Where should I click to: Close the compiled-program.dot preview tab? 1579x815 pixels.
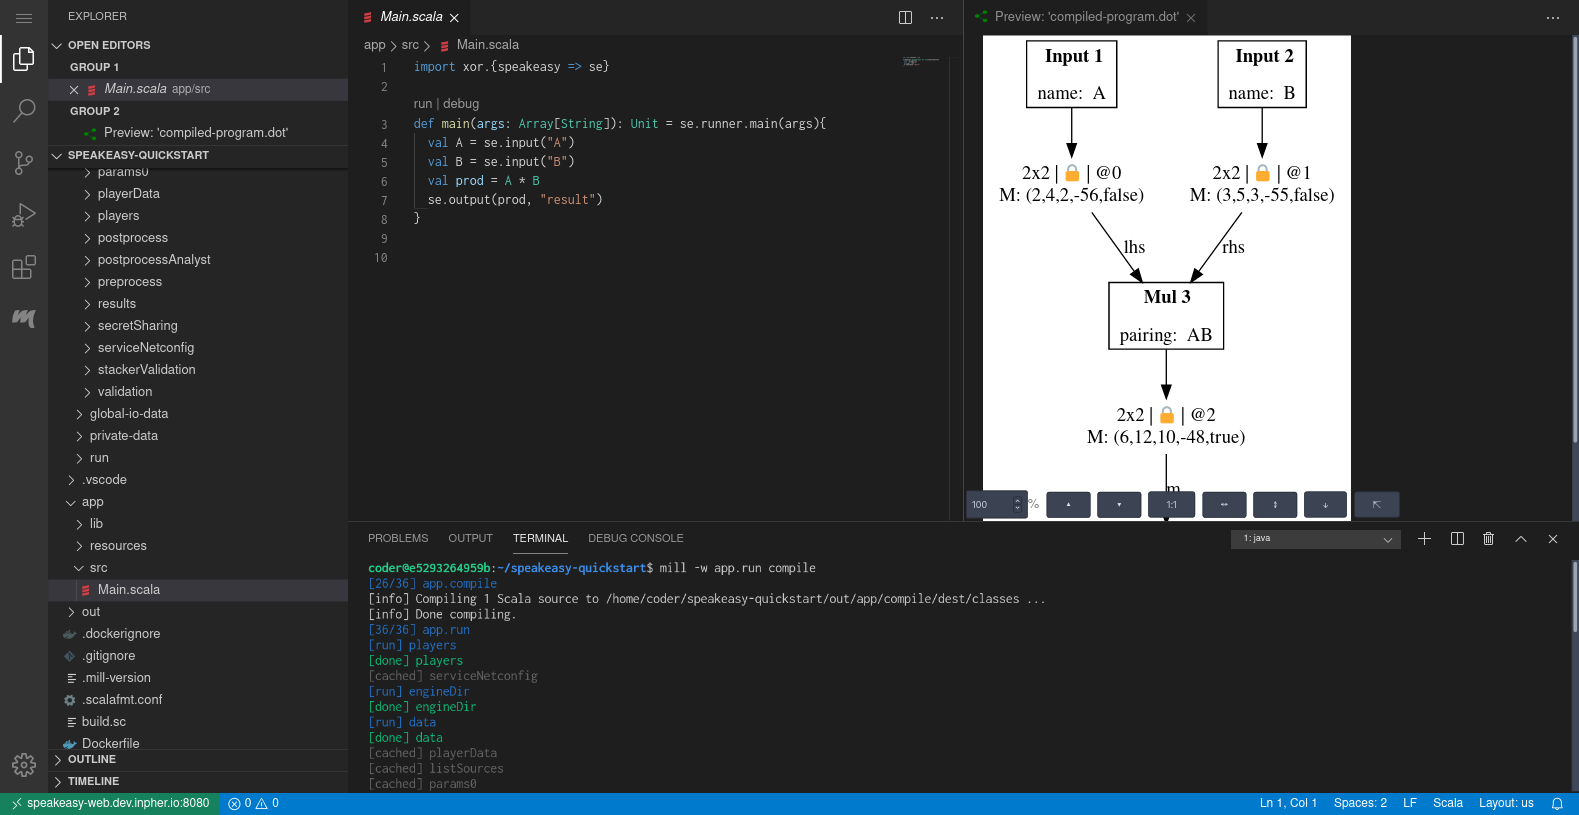(1191, 18)
